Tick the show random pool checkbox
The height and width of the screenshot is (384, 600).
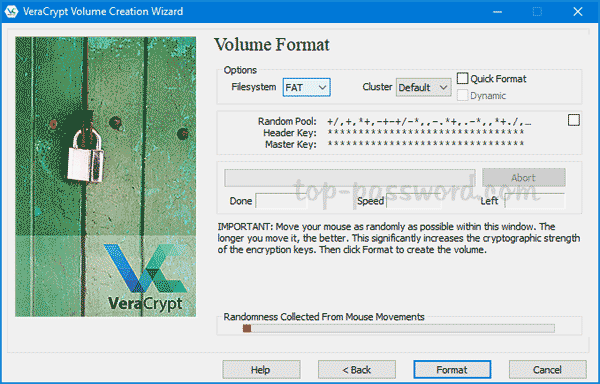coord(574,120)
